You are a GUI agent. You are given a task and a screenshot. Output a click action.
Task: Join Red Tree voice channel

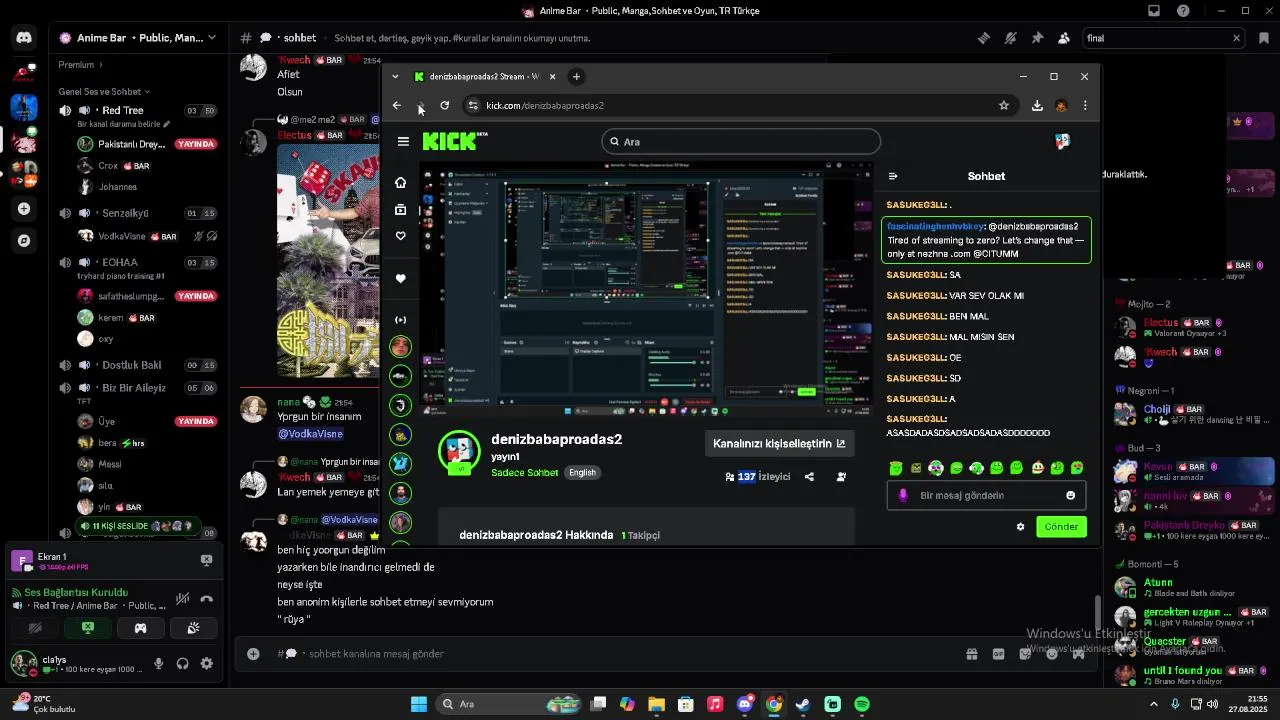click(x=138, y=111)
